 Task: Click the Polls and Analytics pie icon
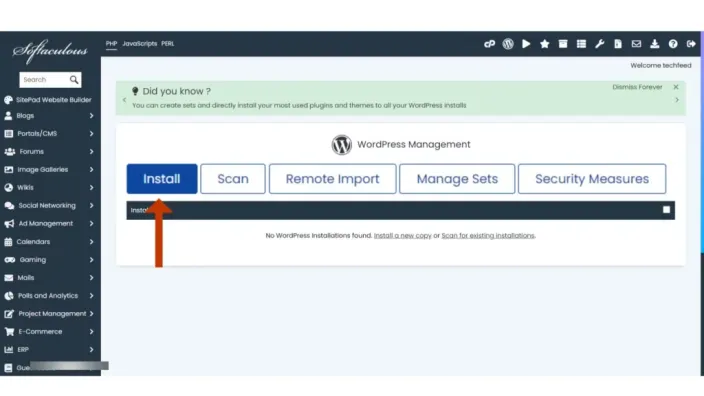point(9,296)
